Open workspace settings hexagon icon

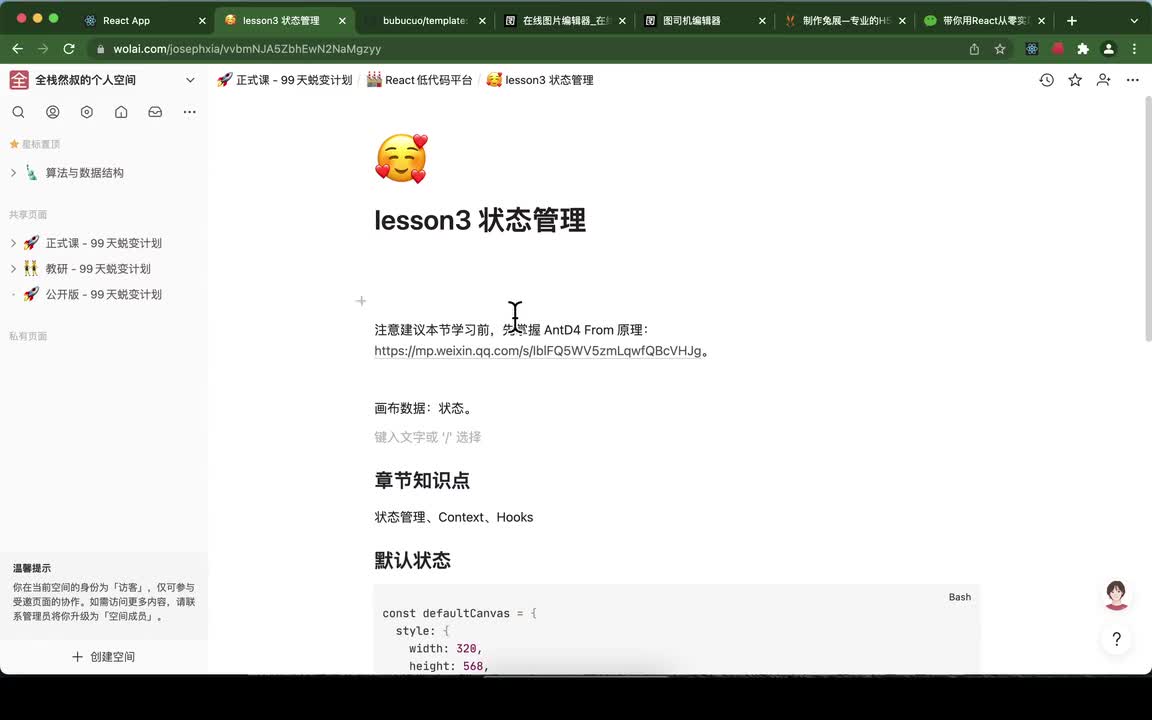pyautogui.click(x=87, y=112)
